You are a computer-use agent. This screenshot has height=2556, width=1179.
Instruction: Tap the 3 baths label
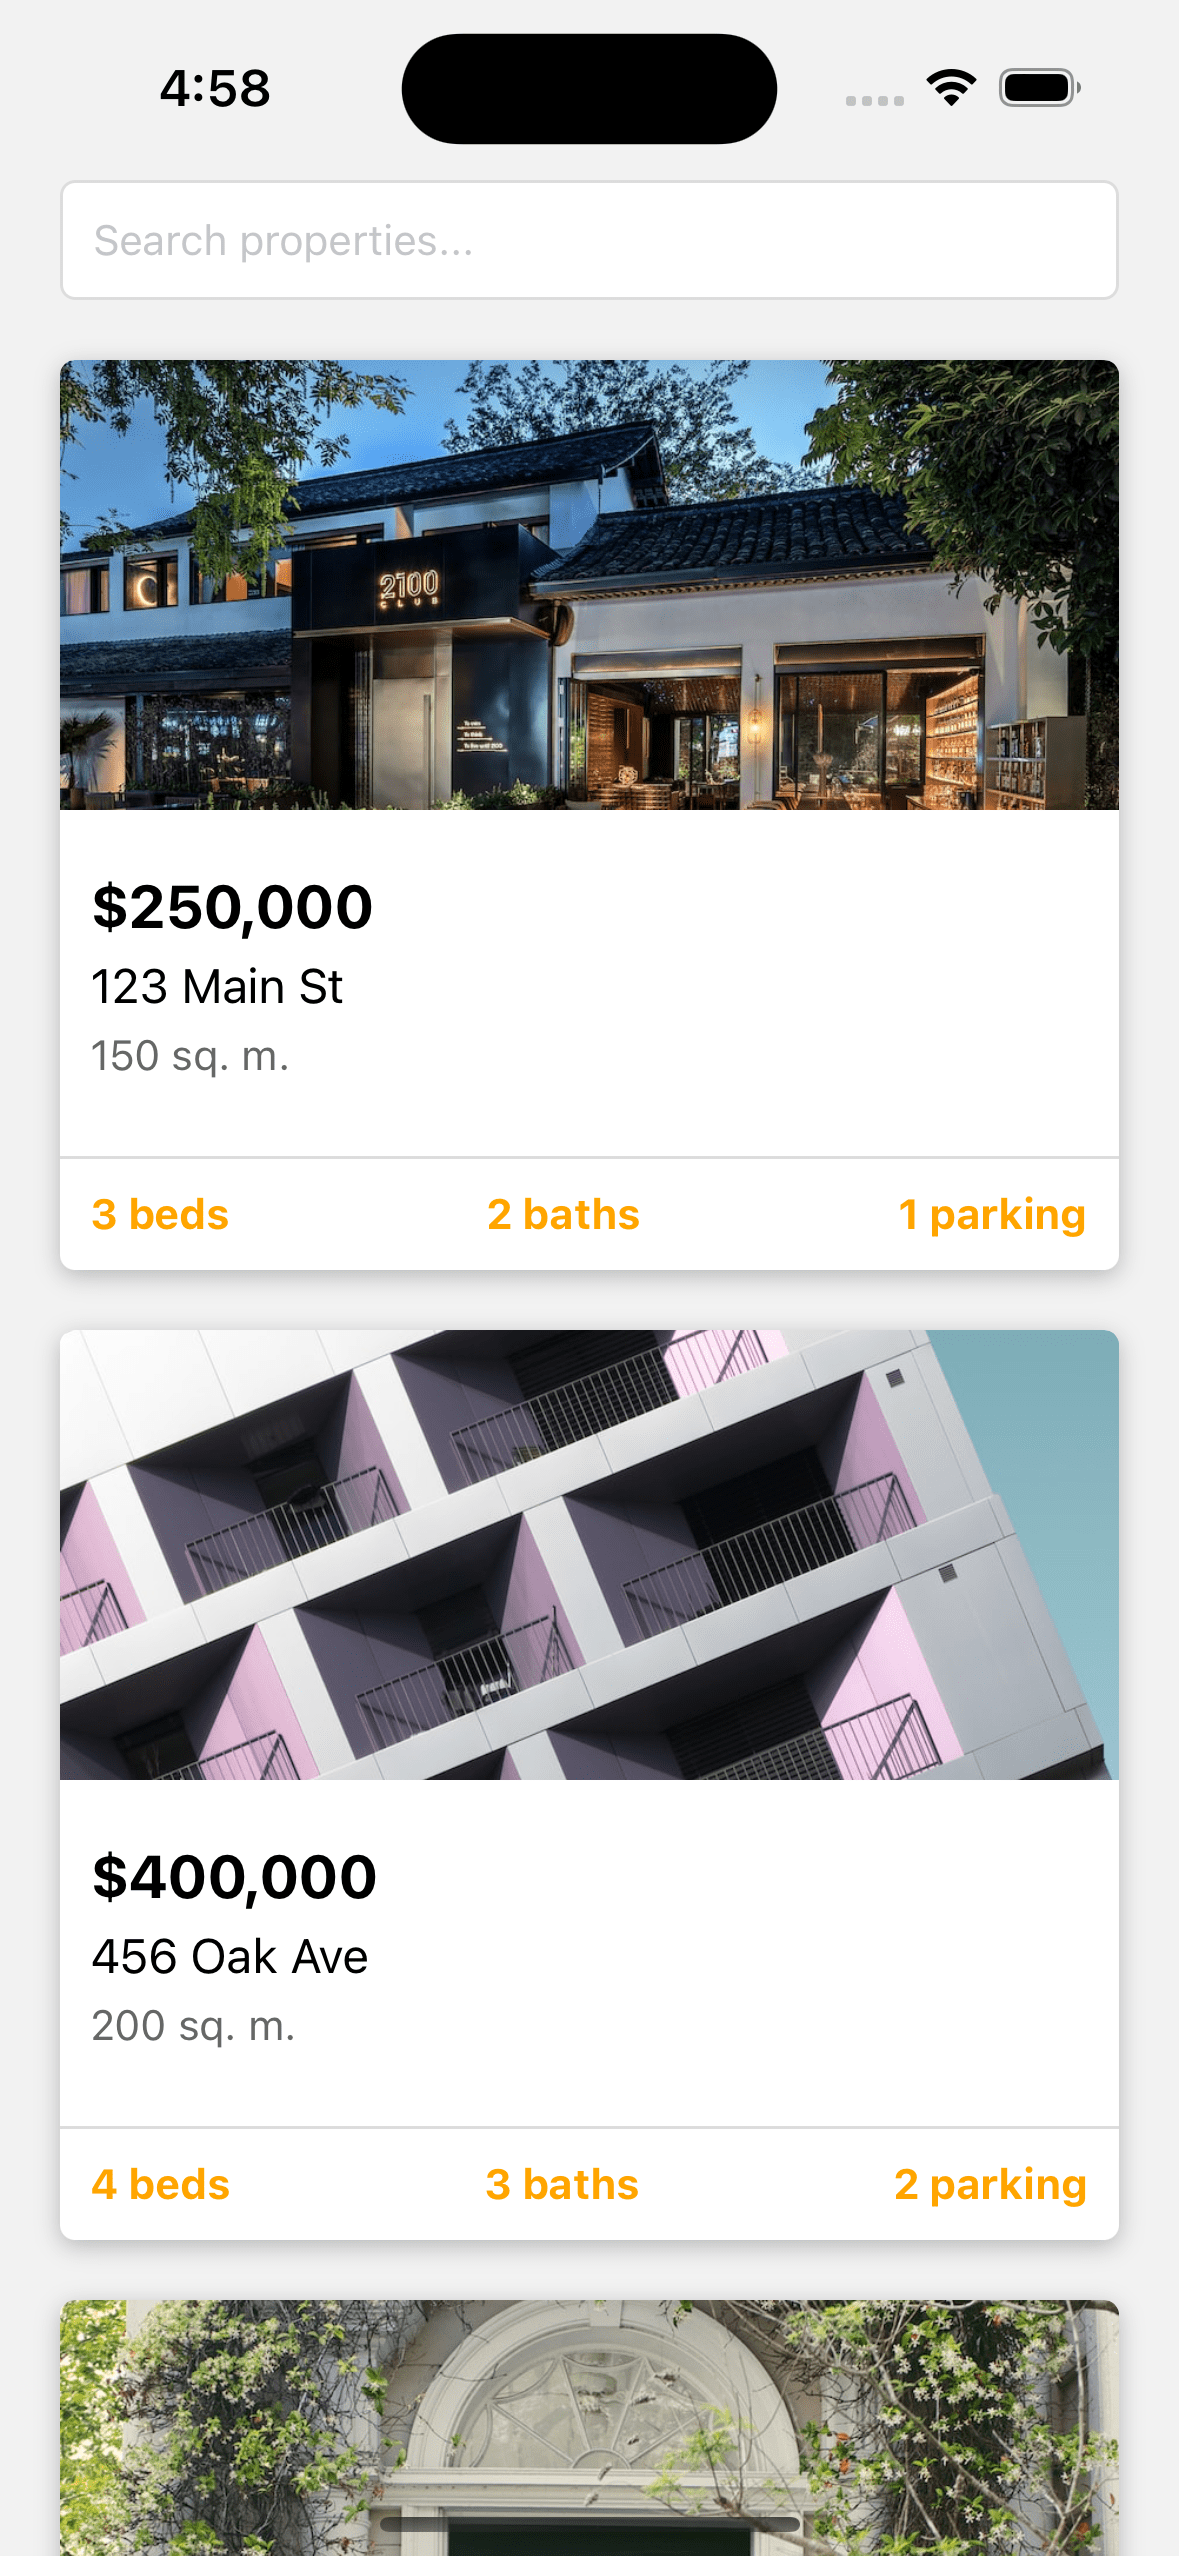[x=562, y=2185]
